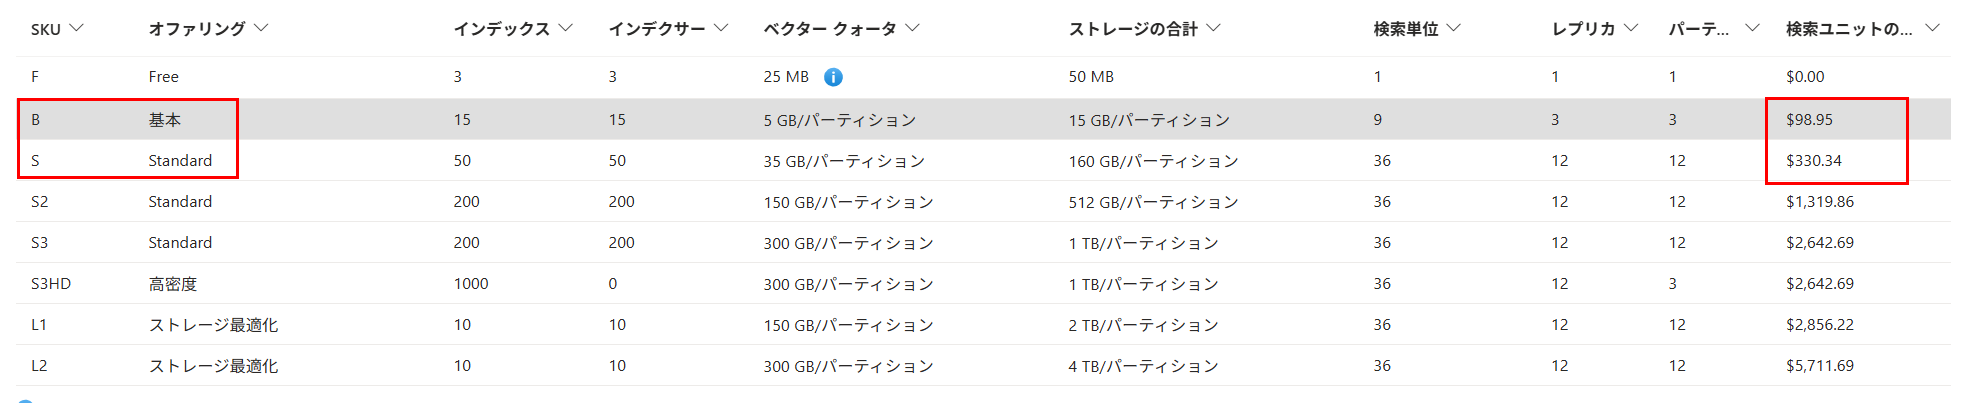
Task: Open the ストレージの合計 column chevron
Action: coord(1213,28)
